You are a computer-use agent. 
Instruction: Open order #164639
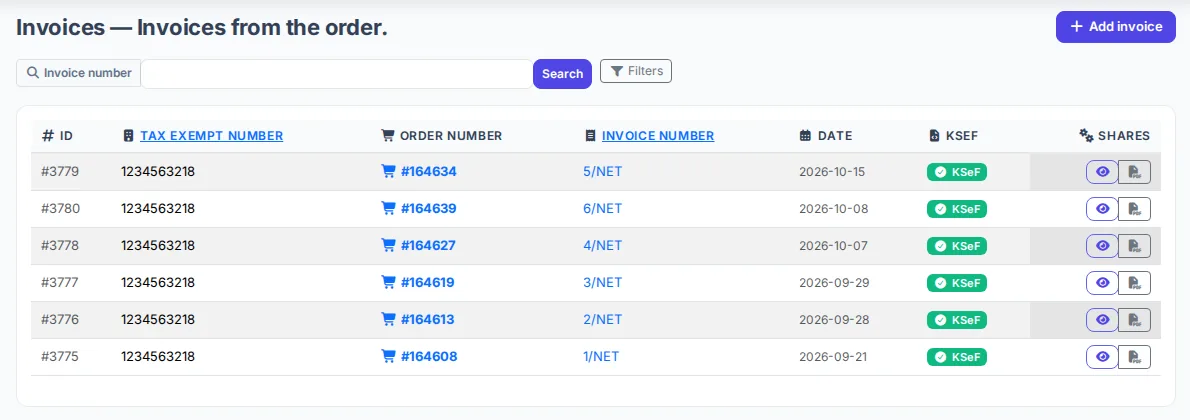(429, 209)
